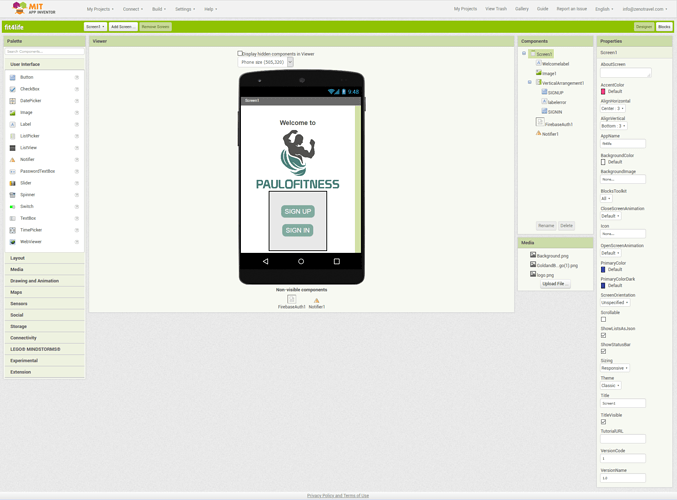
Task: Open the Help menu
Action: [211, 9]
